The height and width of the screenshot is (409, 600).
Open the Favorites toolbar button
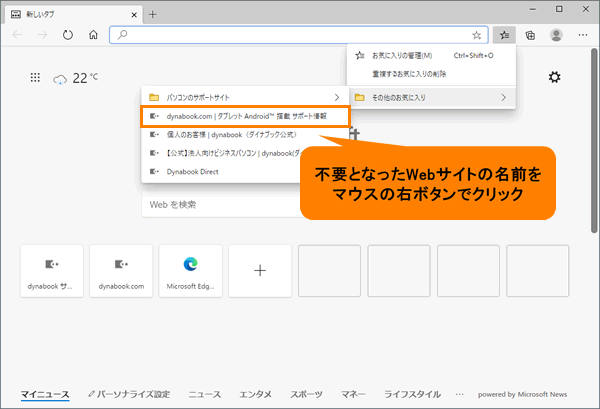504,35
